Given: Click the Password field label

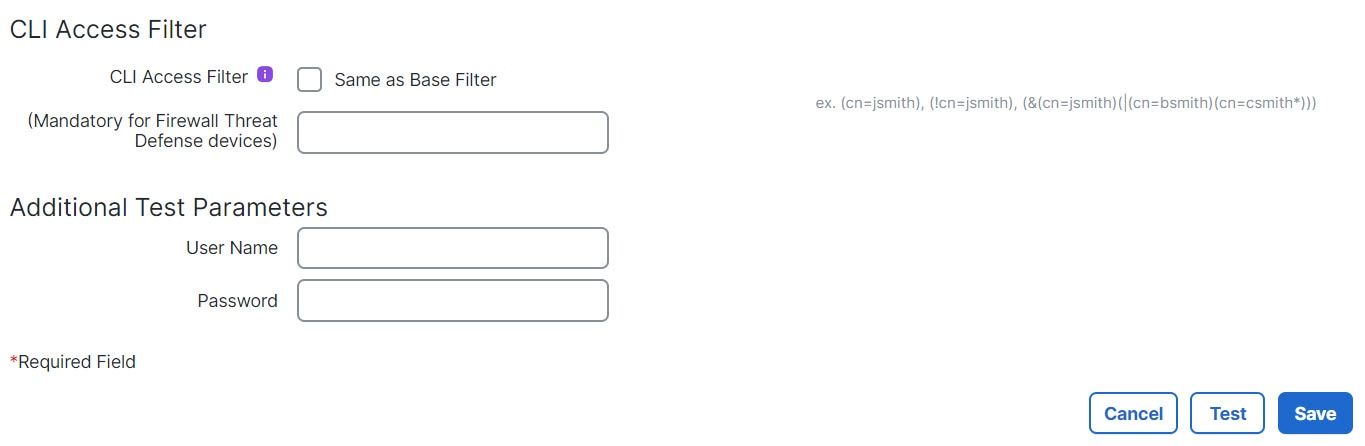Looking at the screenshot, I should pyautogui.click(x=237, y=300).
